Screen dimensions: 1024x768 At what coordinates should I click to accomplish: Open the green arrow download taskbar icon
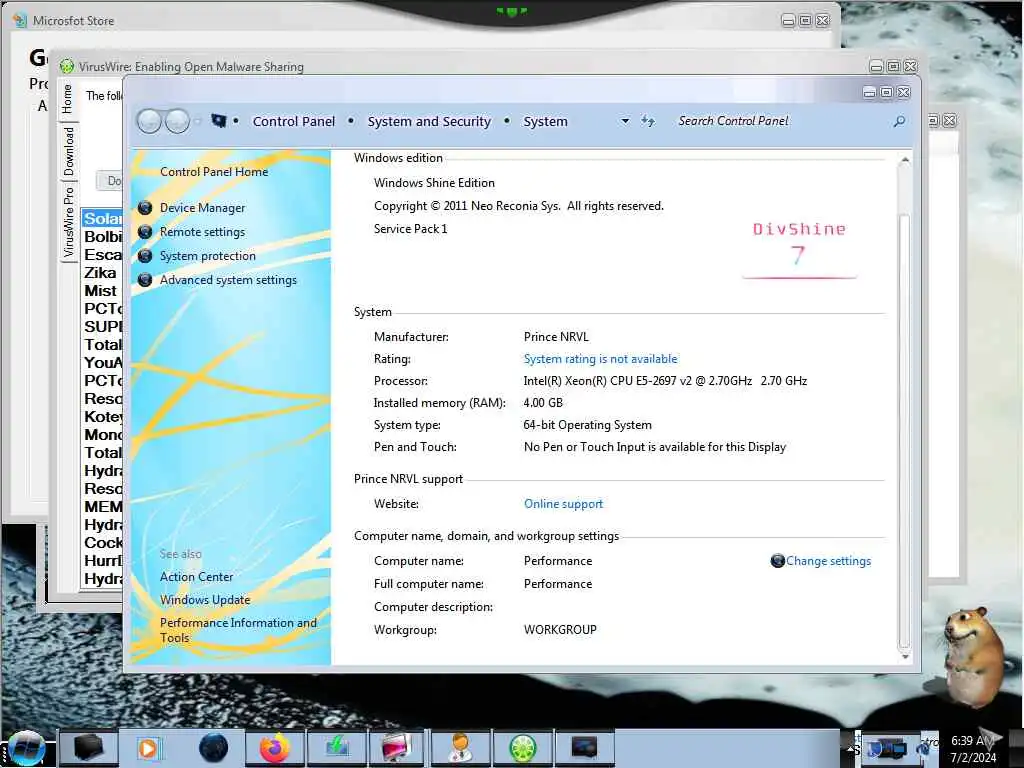click(x=336, y=748)
